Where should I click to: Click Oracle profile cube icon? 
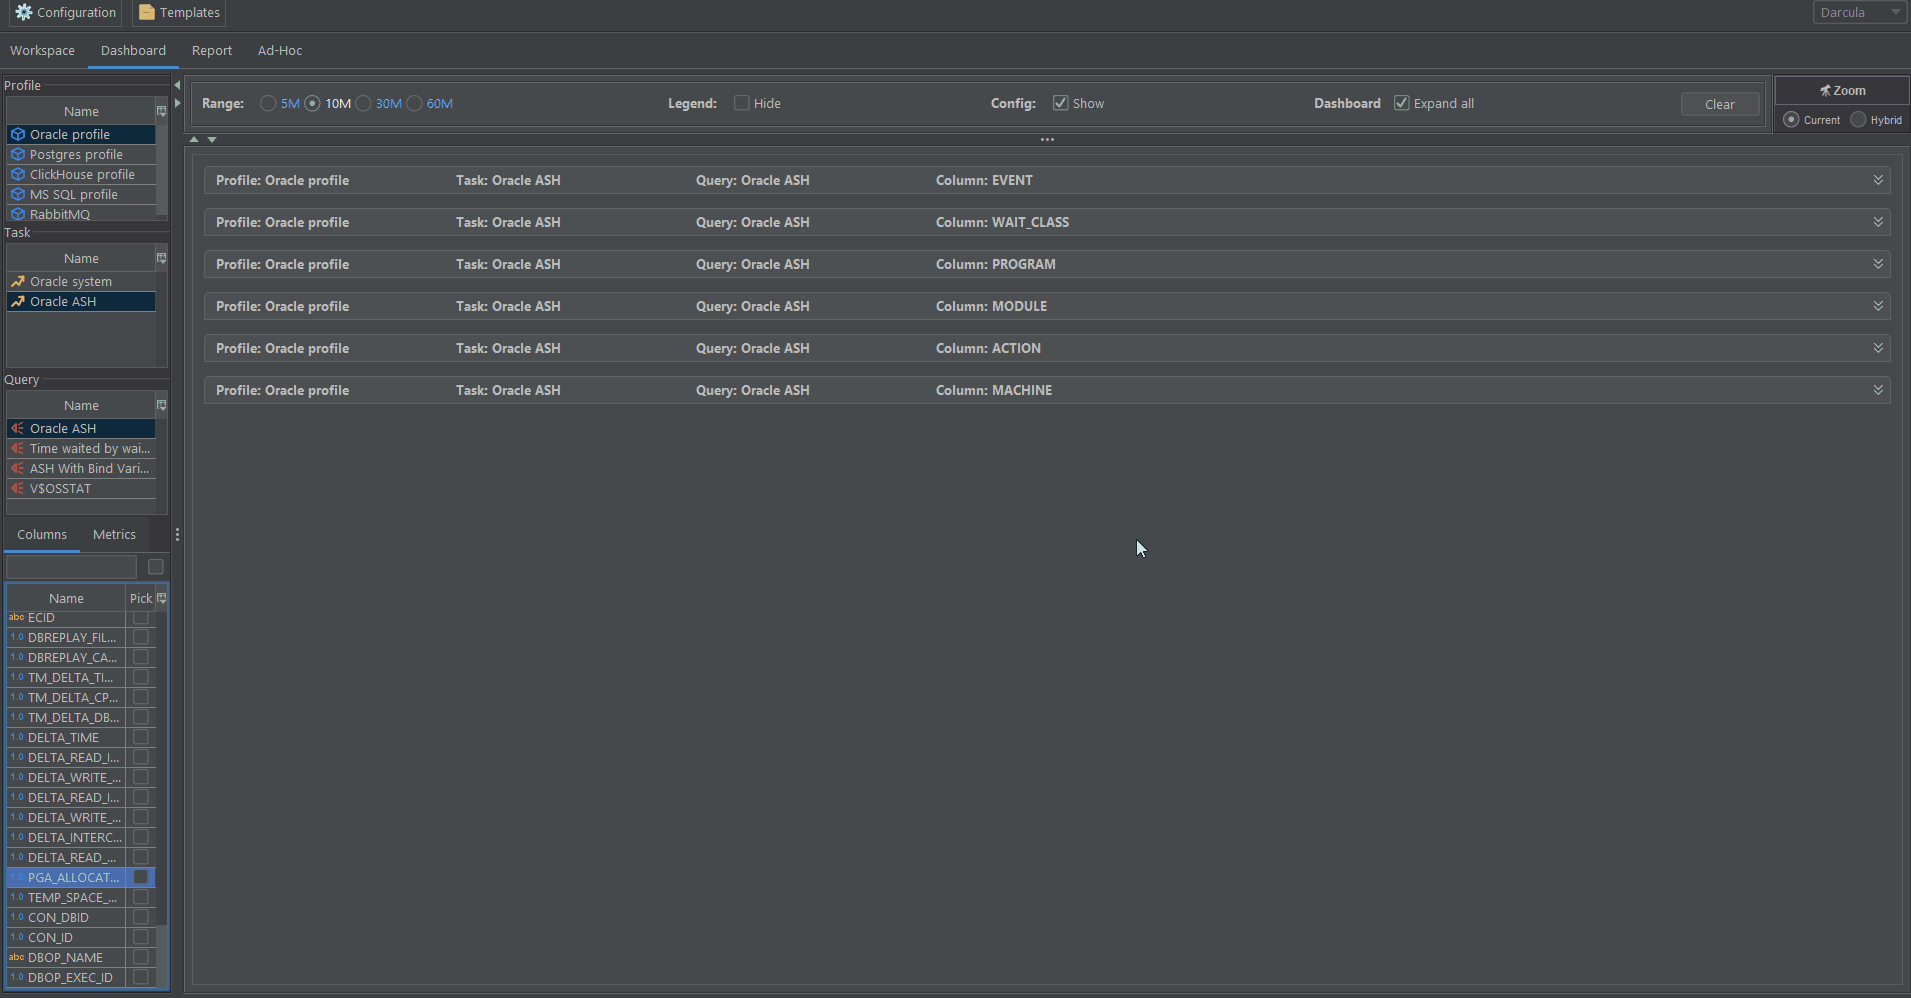click(18, 134)
